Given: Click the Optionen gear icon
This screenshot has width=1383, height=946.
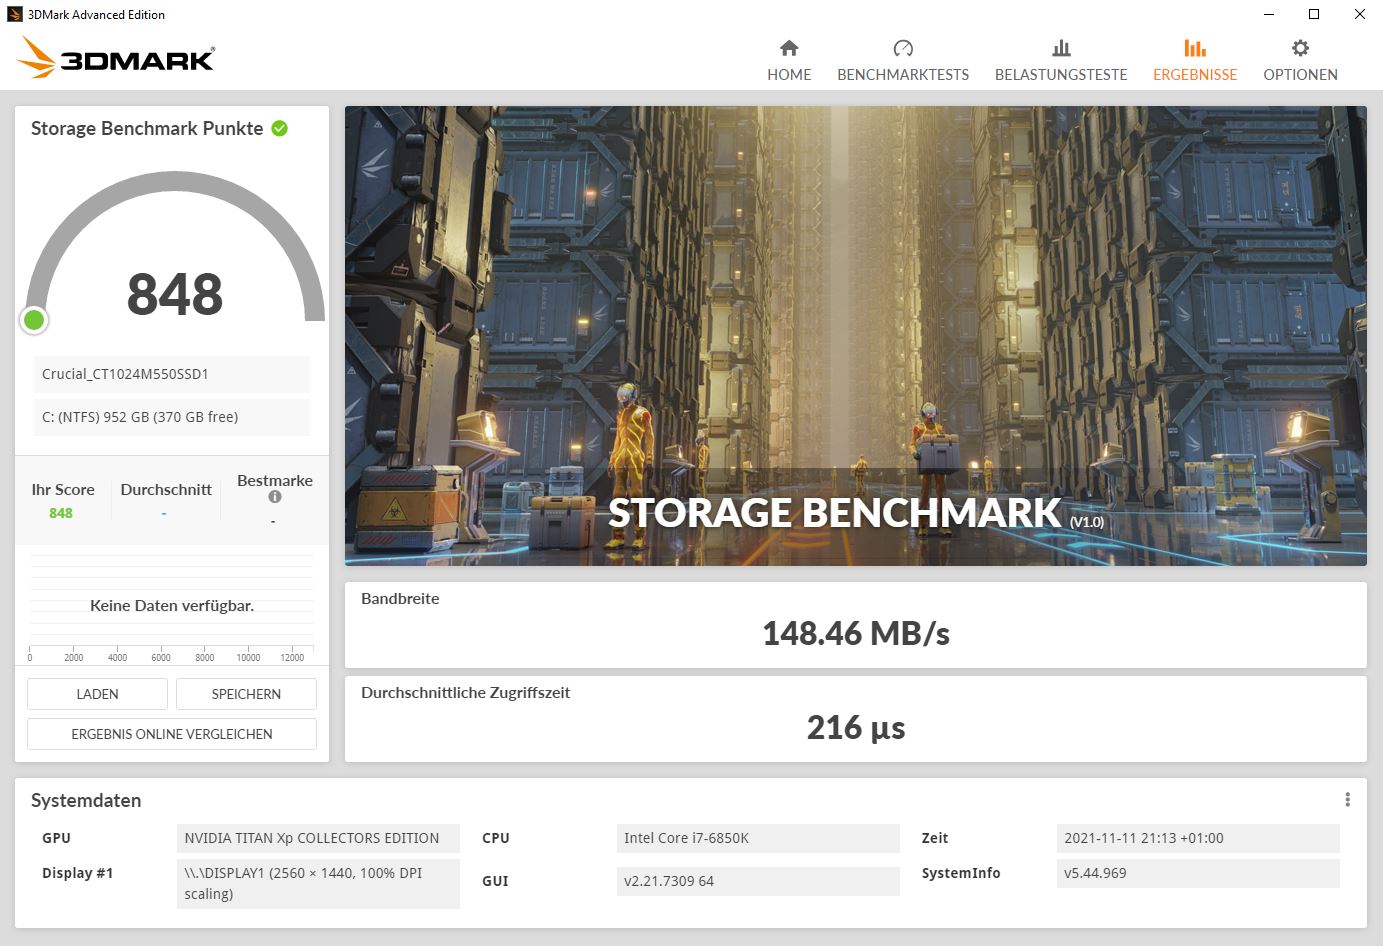Looking at the screenshot, I should click(x=1300, y=48).
